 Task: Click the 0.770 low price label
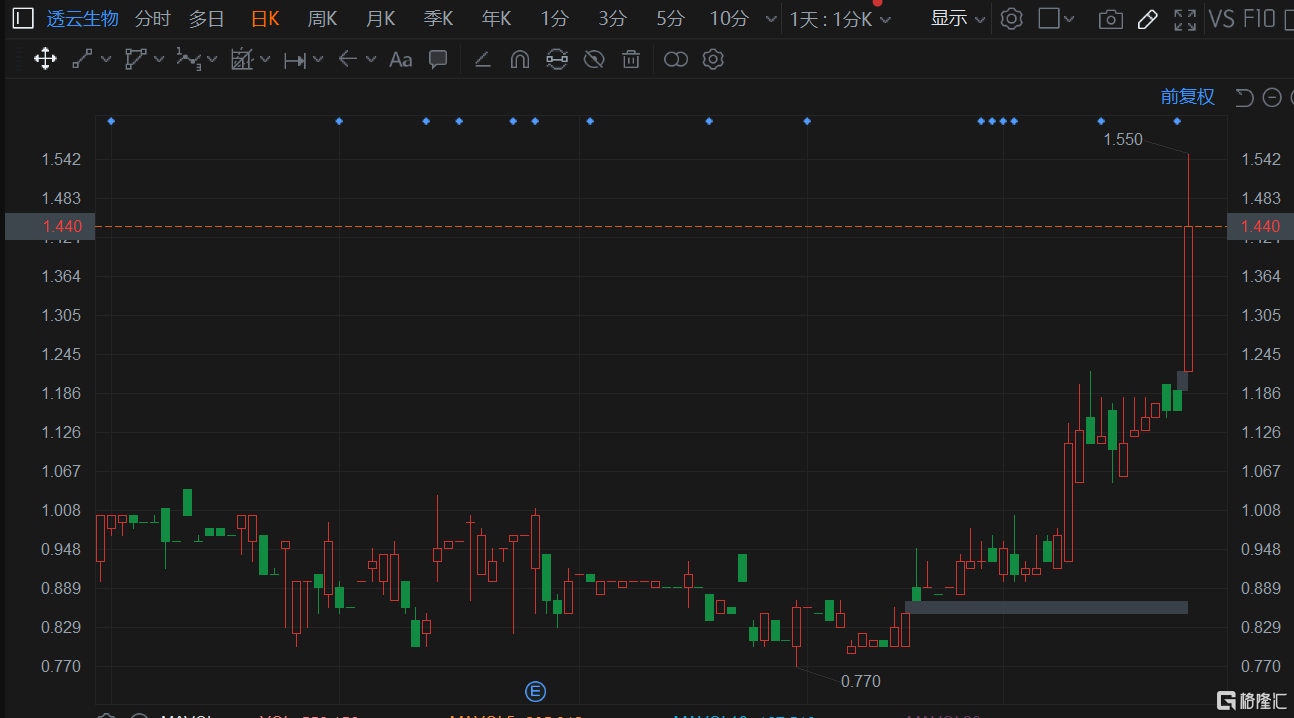pos(860,681)
